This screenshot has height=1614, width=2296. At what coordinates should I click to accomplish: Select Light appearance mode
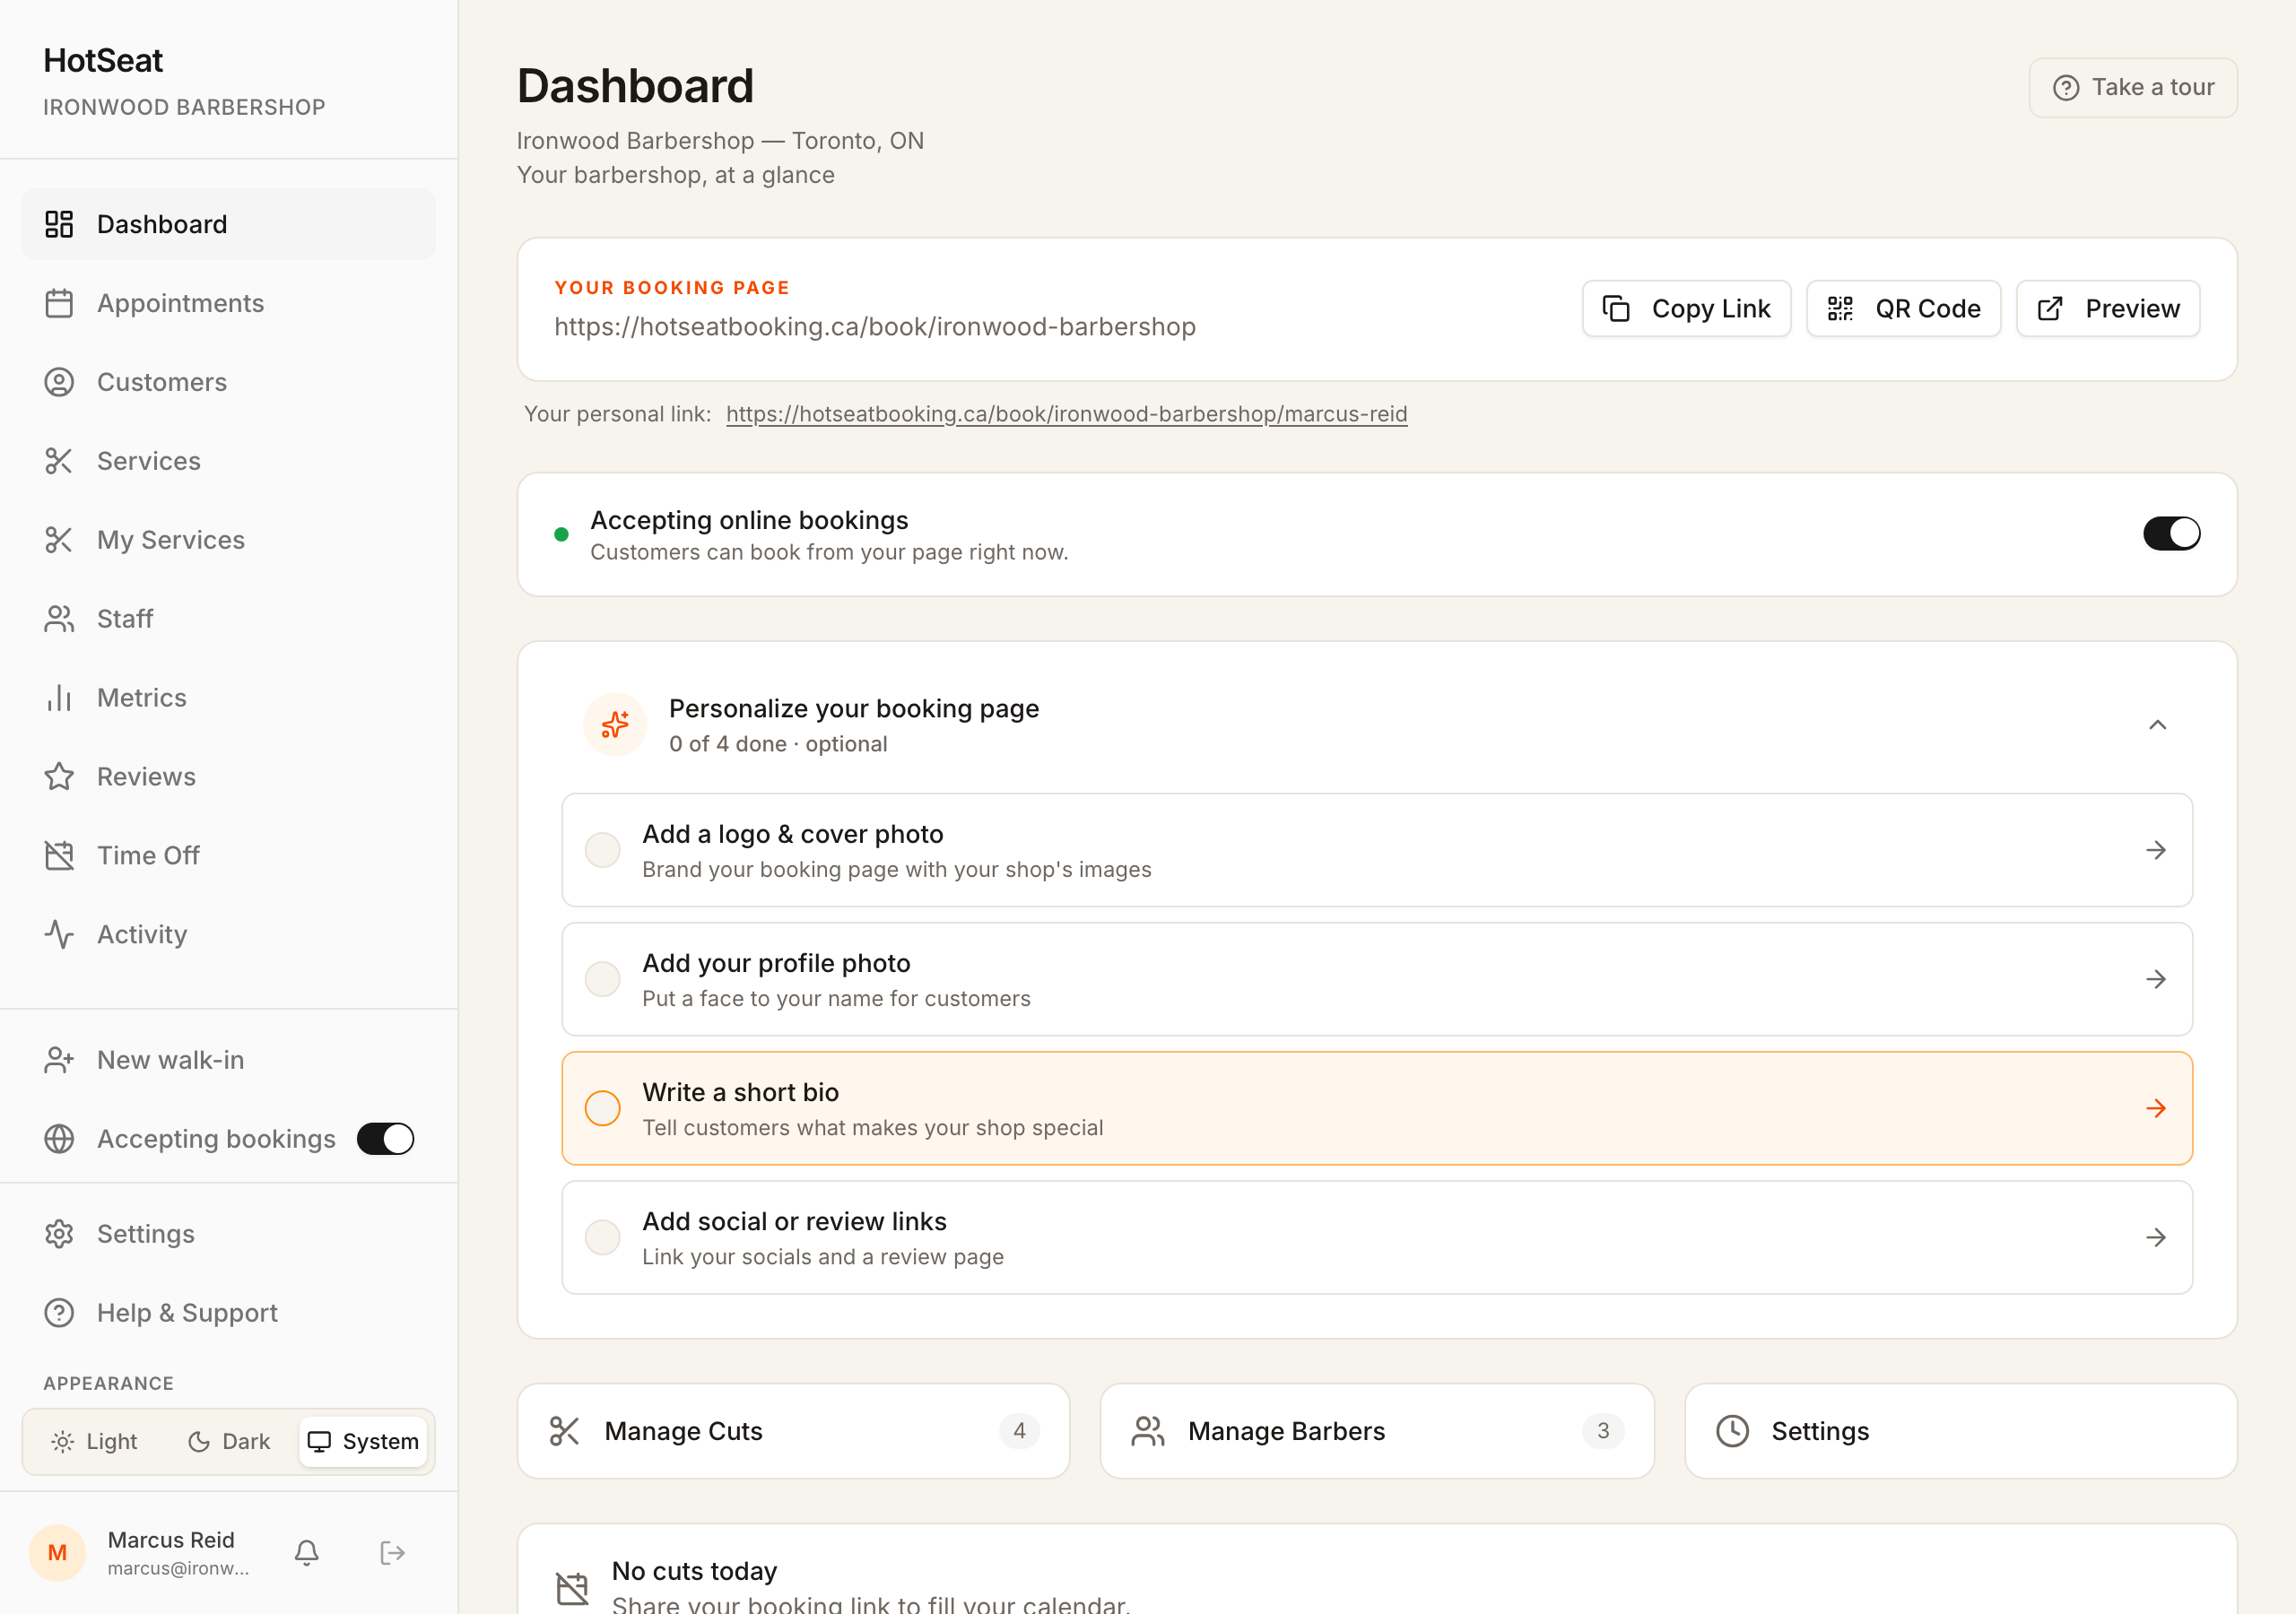point(94,1442)
